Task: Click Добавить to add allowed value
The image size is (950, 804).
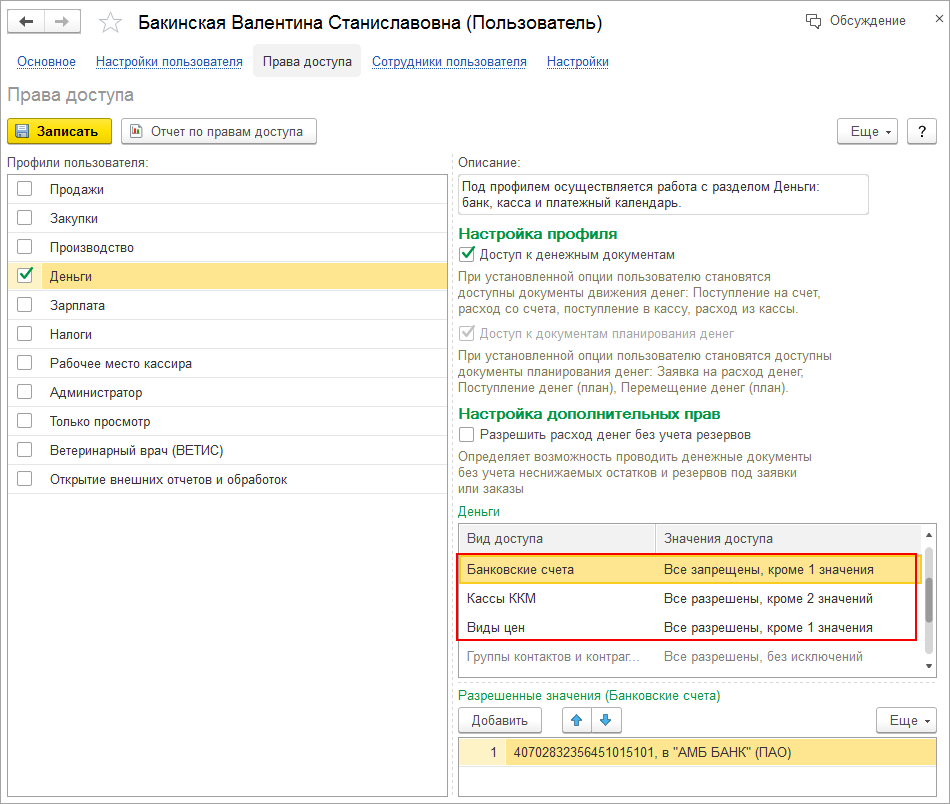Action: pyautogui.click(x=499, y=720)
